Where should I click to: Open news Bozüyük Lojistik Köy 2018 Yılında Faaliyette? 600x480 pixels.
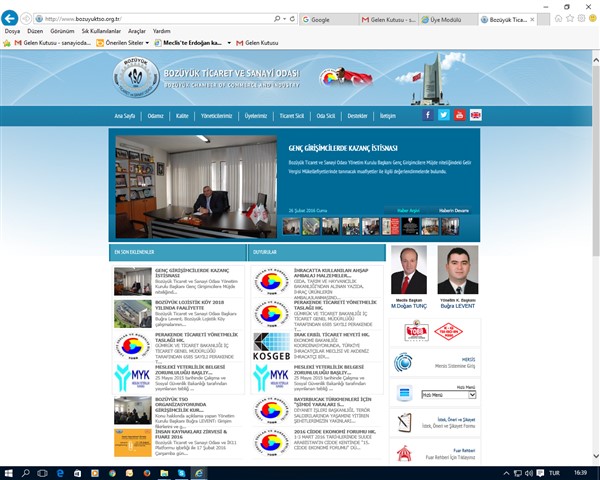(190, 305)
